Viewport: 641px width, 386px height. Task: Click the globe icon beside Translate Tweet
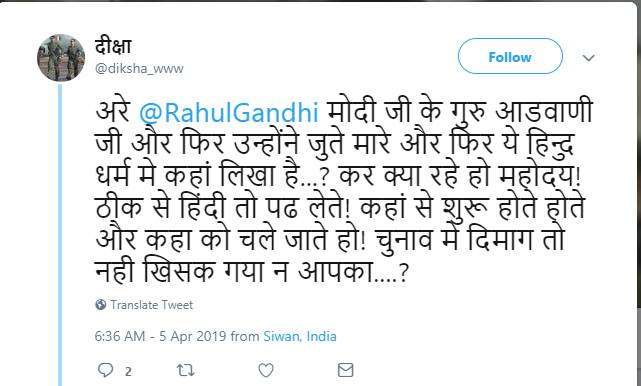101,305
